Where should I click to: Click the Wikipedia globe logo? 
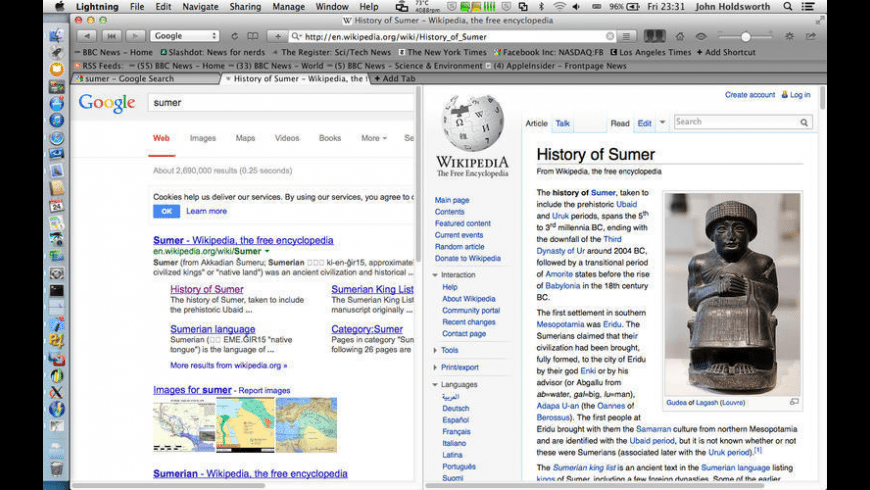click(x=473, y=123)
